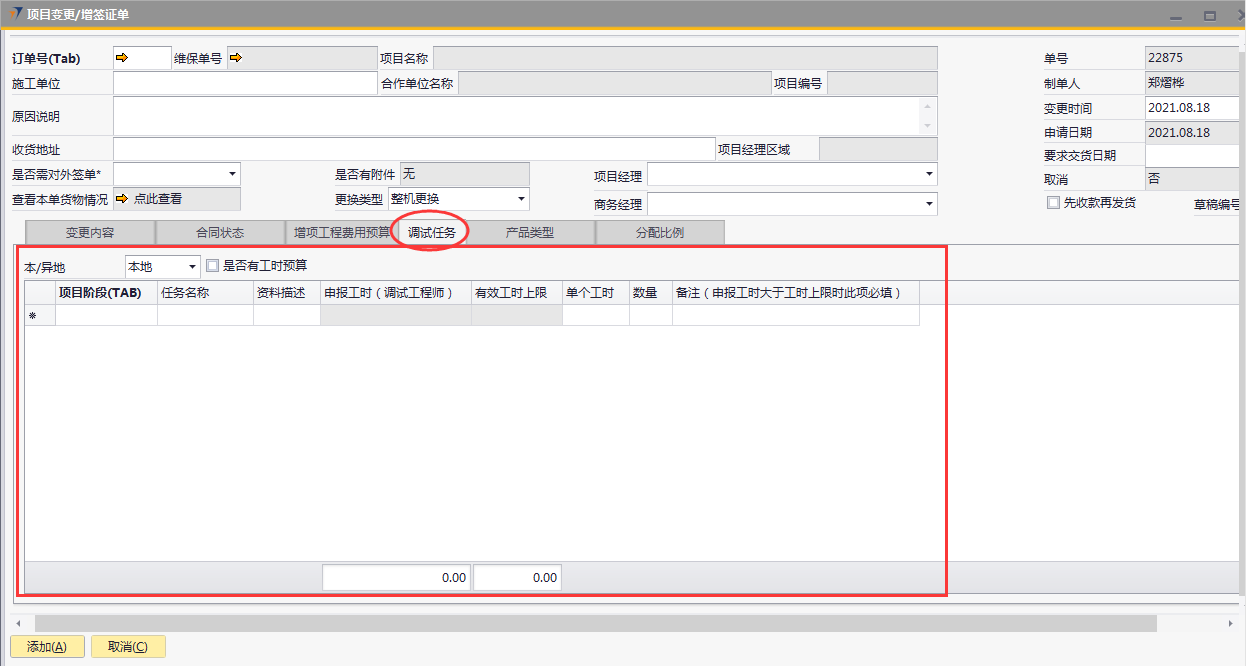Expand the 项目经理 dropdown list
1246x666 pixels.
(x=929, y=175)
